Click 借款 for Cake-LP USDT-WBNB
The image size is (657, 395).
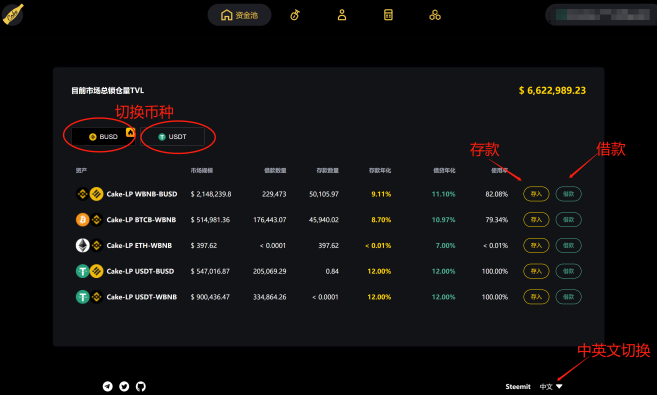pyautogui.click(x=568, y=297)
